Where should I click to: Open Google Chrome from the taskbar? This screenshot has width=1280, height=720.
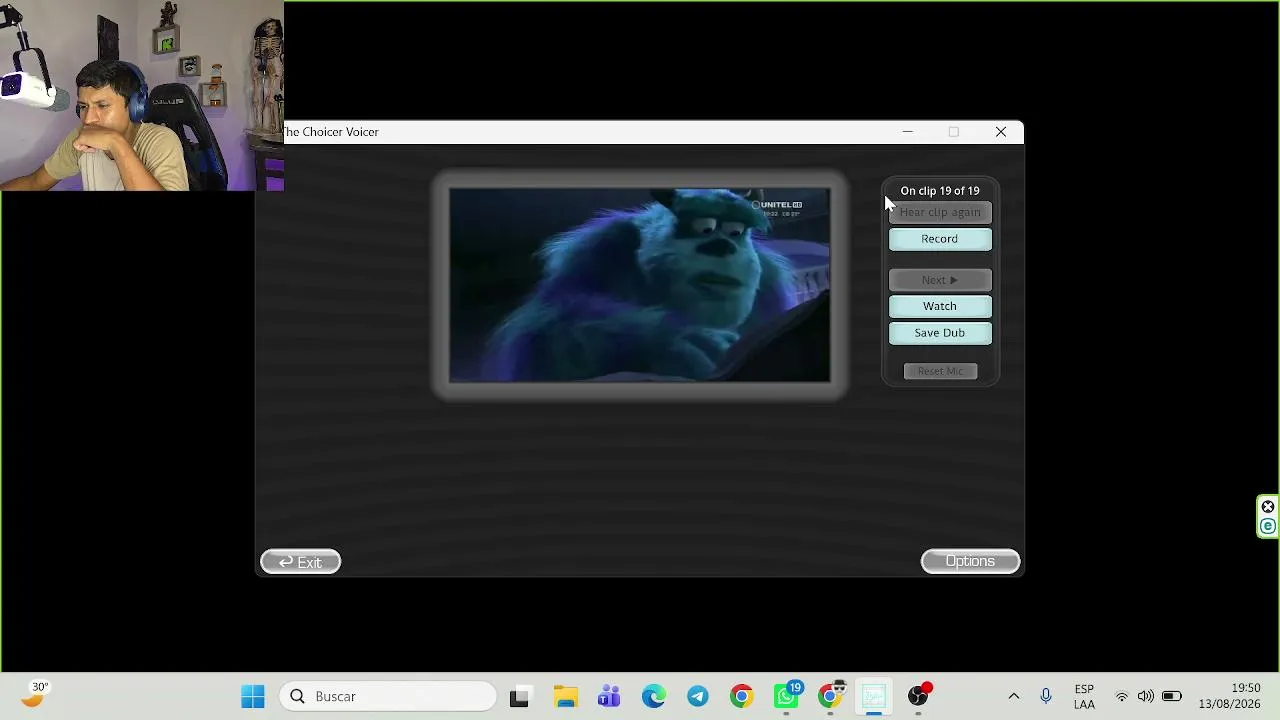coord(742,697)
